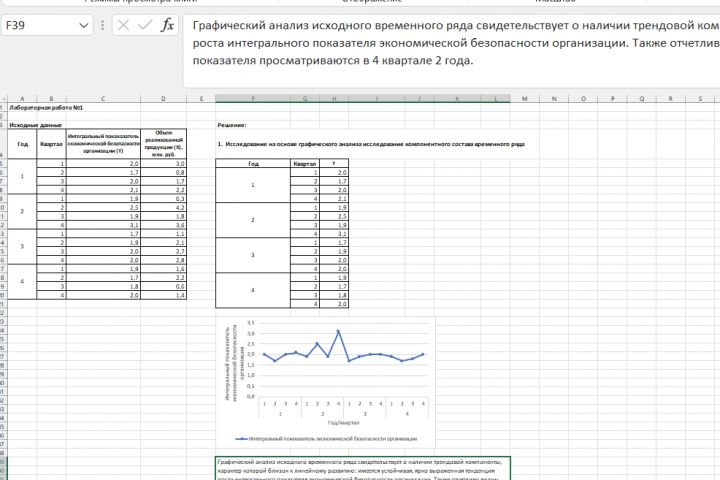Select column S header

(700, 99)
